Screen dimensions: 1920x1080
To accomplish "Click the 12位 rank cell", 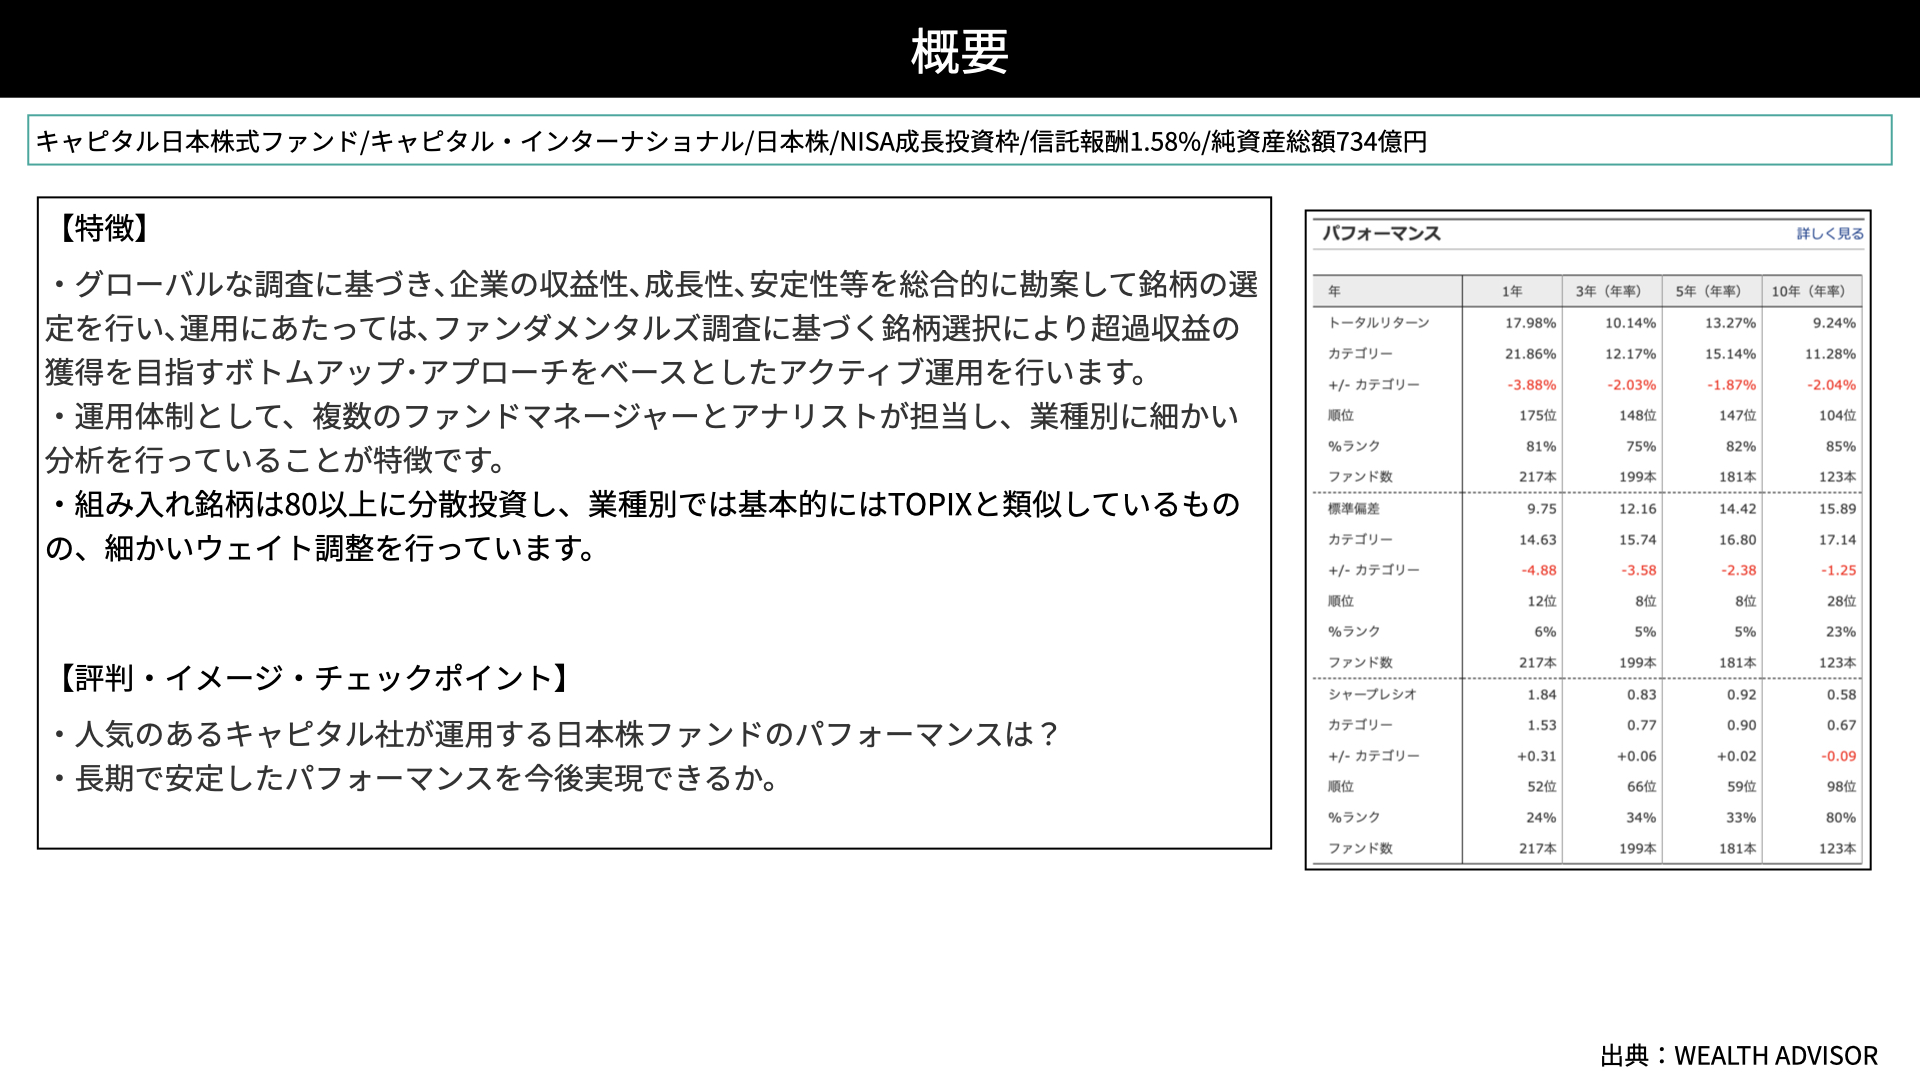I will (x=1542, y=601).
